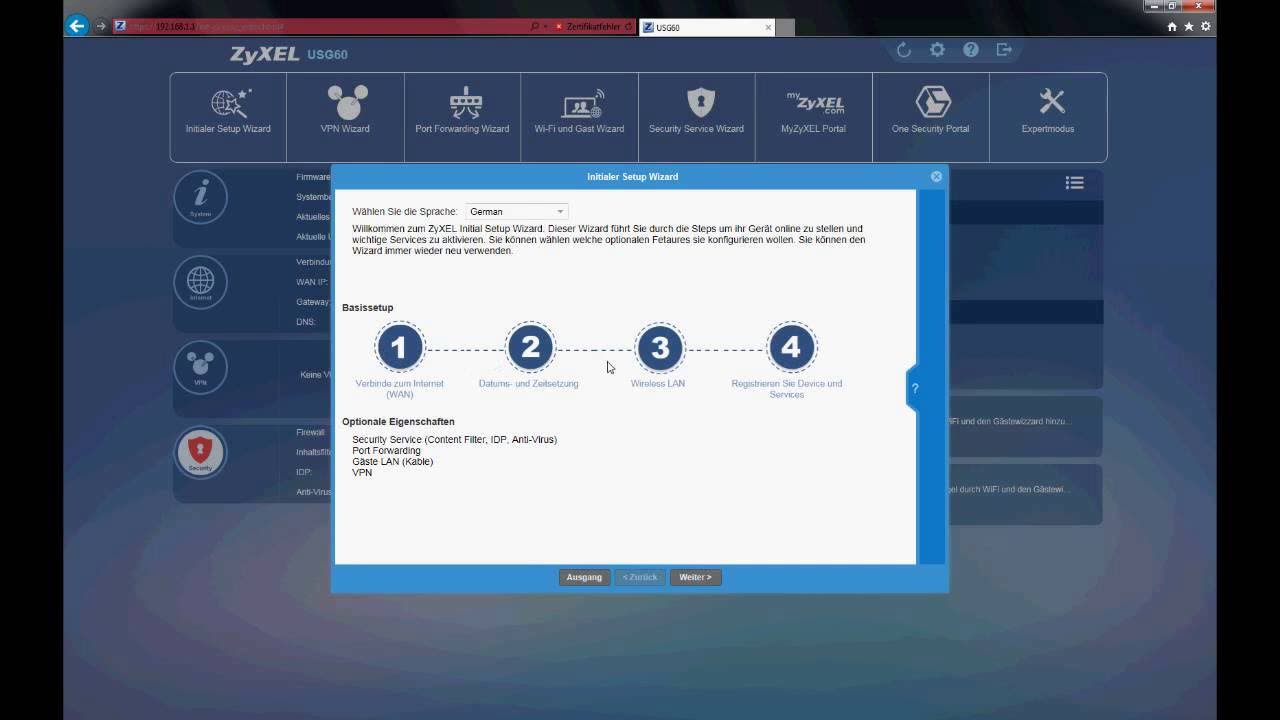Click step 4 Registrieren Sie Device
This screenshot has width=1280, height=720.
791,347
